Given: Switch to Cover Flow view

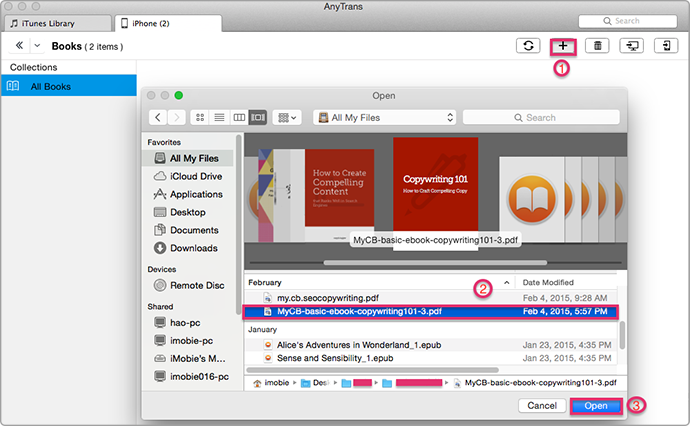Looking at the screenshot, I should [258, 118].
